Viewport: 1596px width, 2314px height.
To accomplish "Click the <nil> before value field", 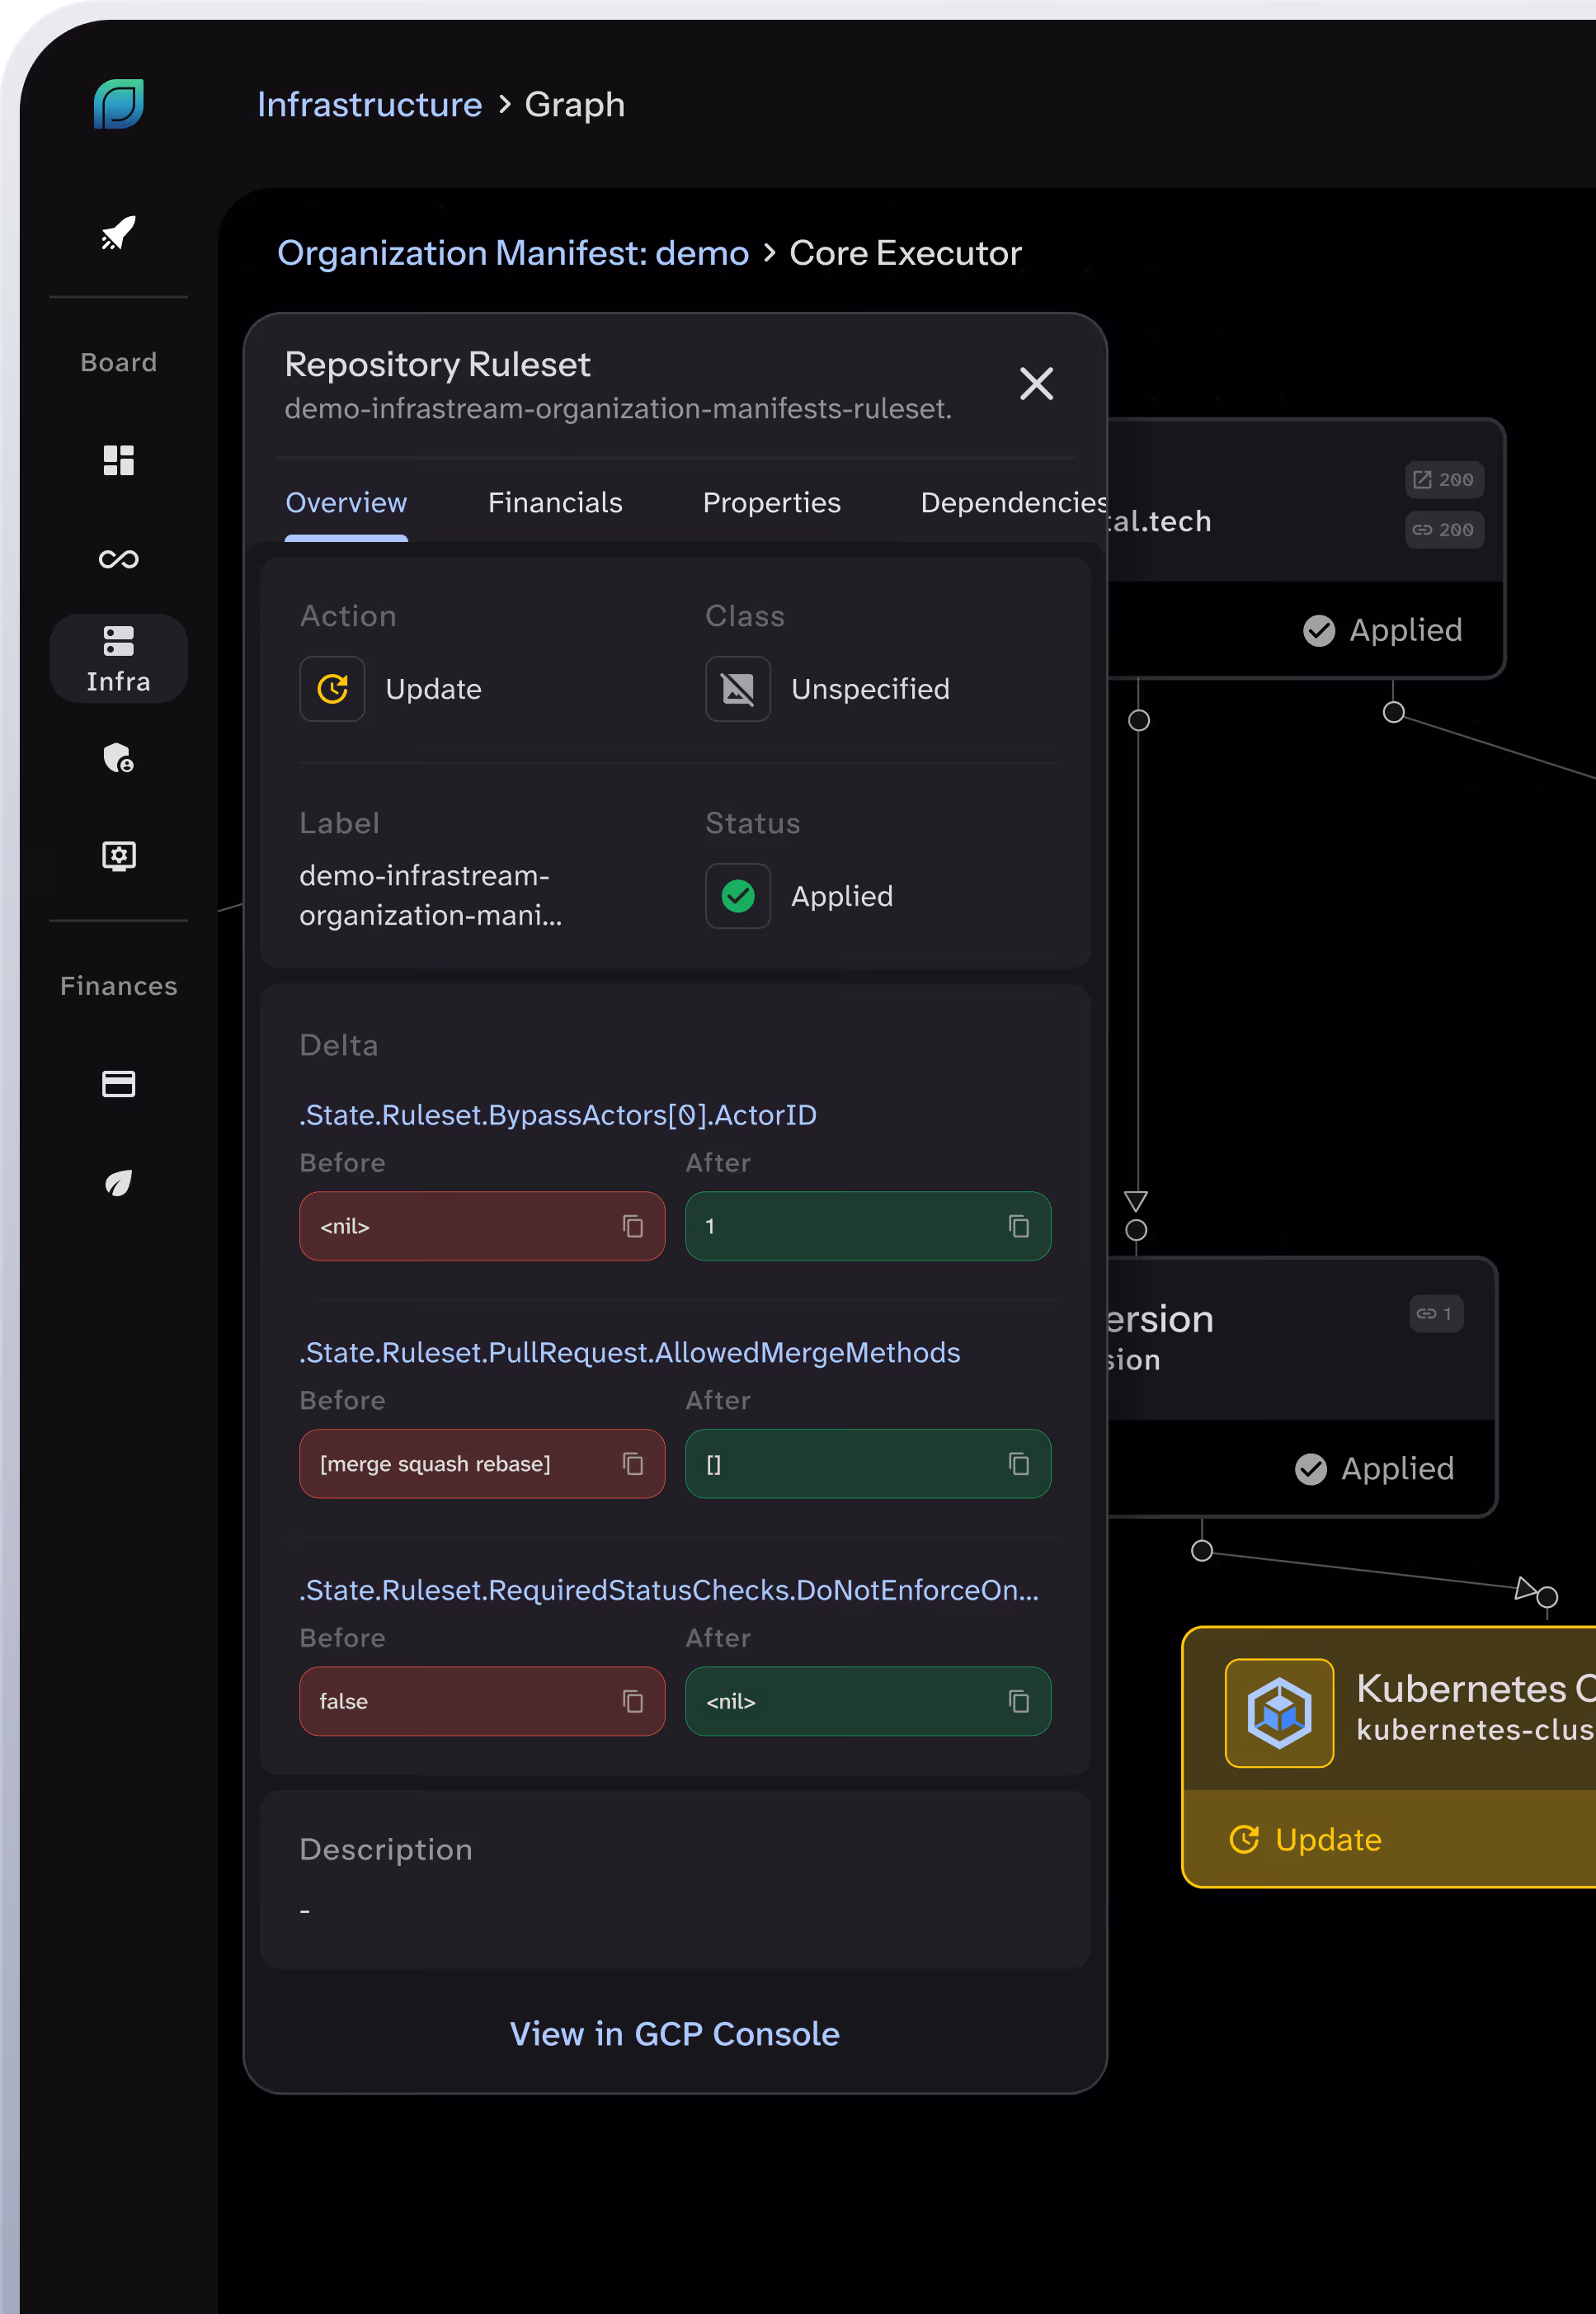I will [482, 1226].
